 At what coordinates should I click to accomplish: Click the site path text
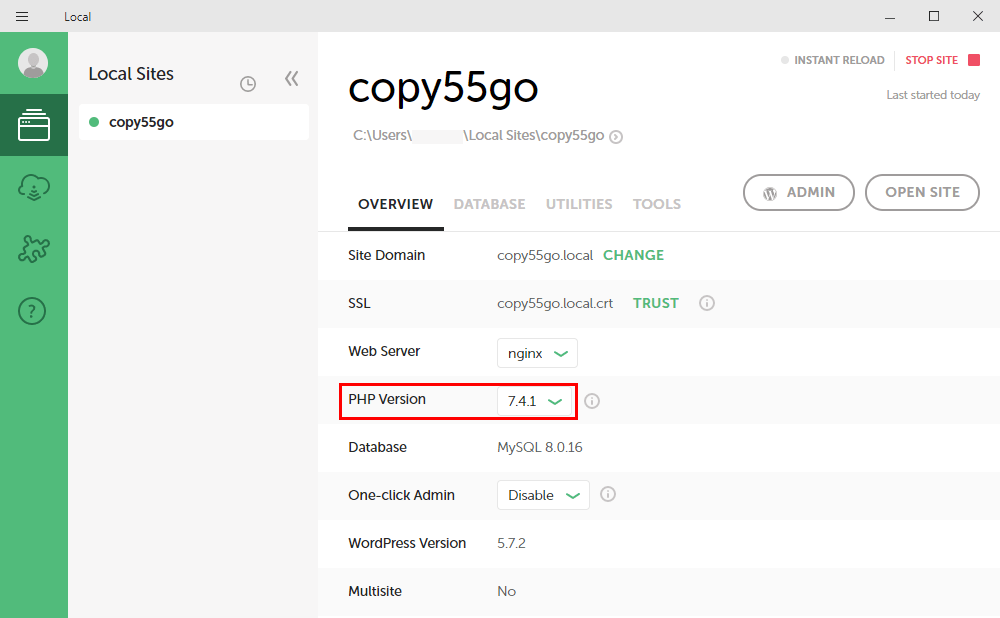tap(478, 135)
